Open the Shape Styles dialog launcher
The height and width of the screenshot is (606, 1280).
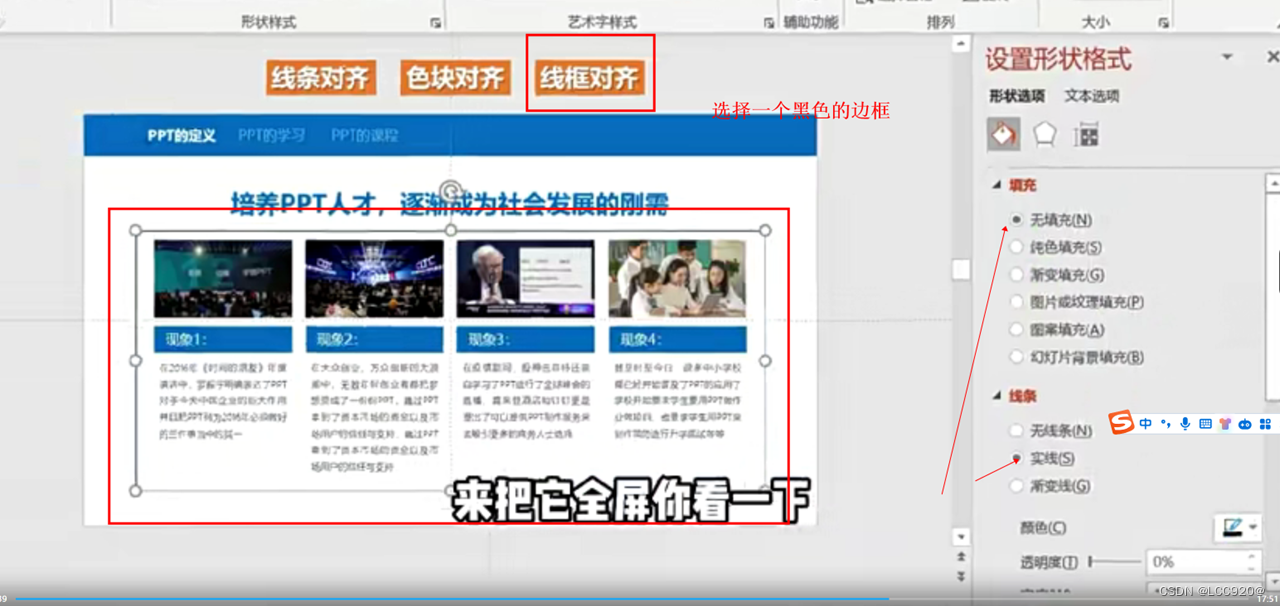pyautogui.click(x=435, y=22)
